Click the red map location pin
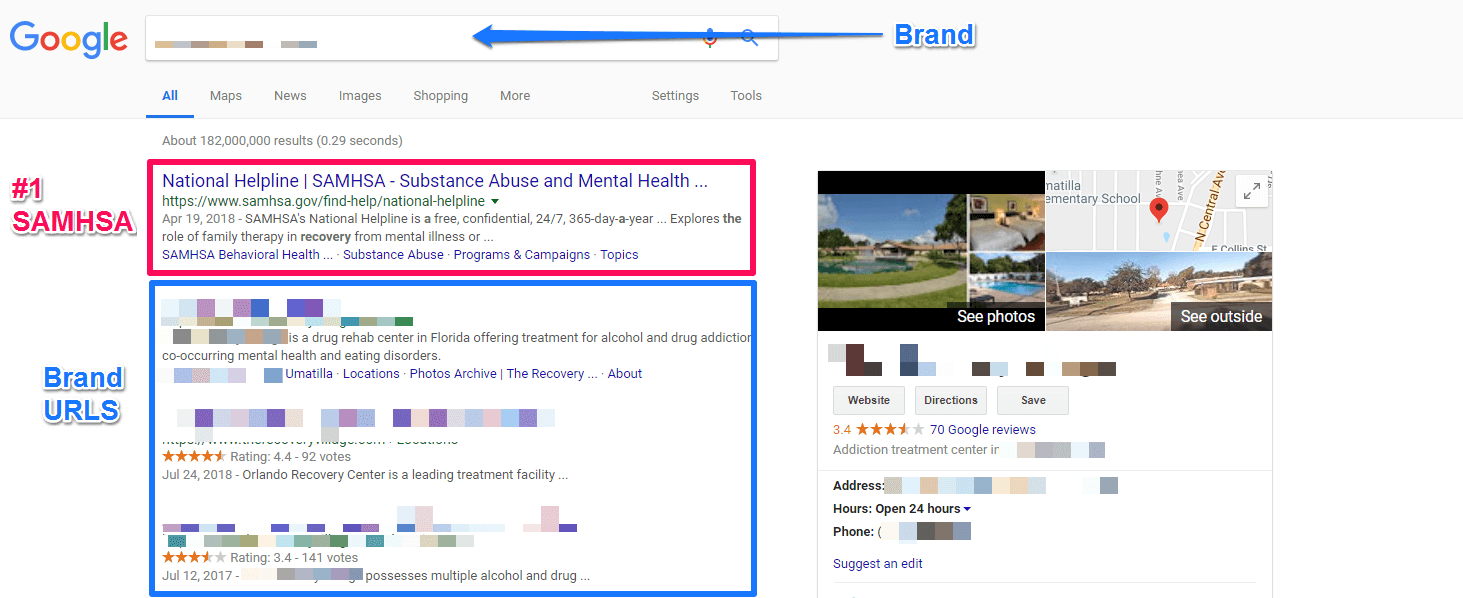The image size is (1463, 598). tap(1159, 210)
